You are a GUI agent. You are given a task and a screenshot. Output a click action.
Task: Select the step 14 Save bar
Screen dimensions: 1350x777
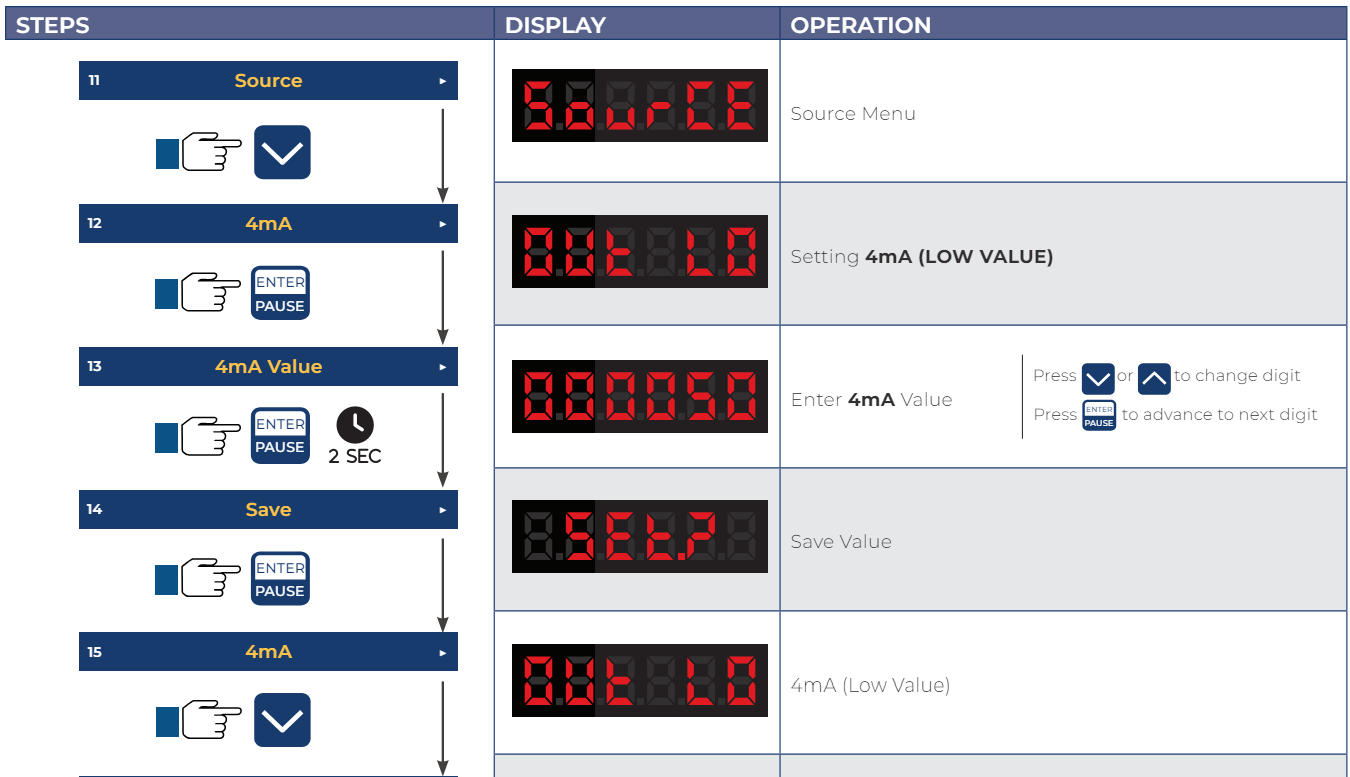pos(268,509)
